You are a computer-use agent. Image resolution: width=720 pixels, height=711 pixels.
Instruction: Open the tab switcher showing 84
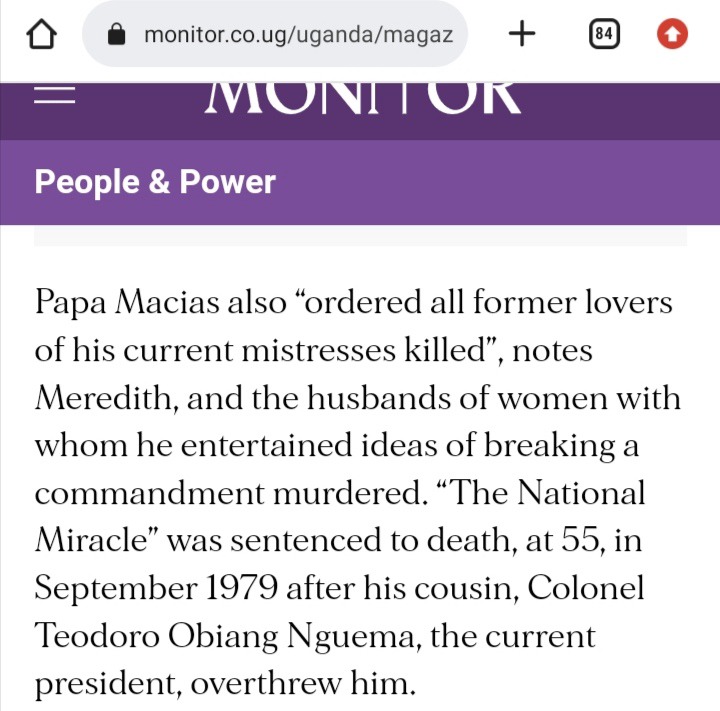coord(603,35)
